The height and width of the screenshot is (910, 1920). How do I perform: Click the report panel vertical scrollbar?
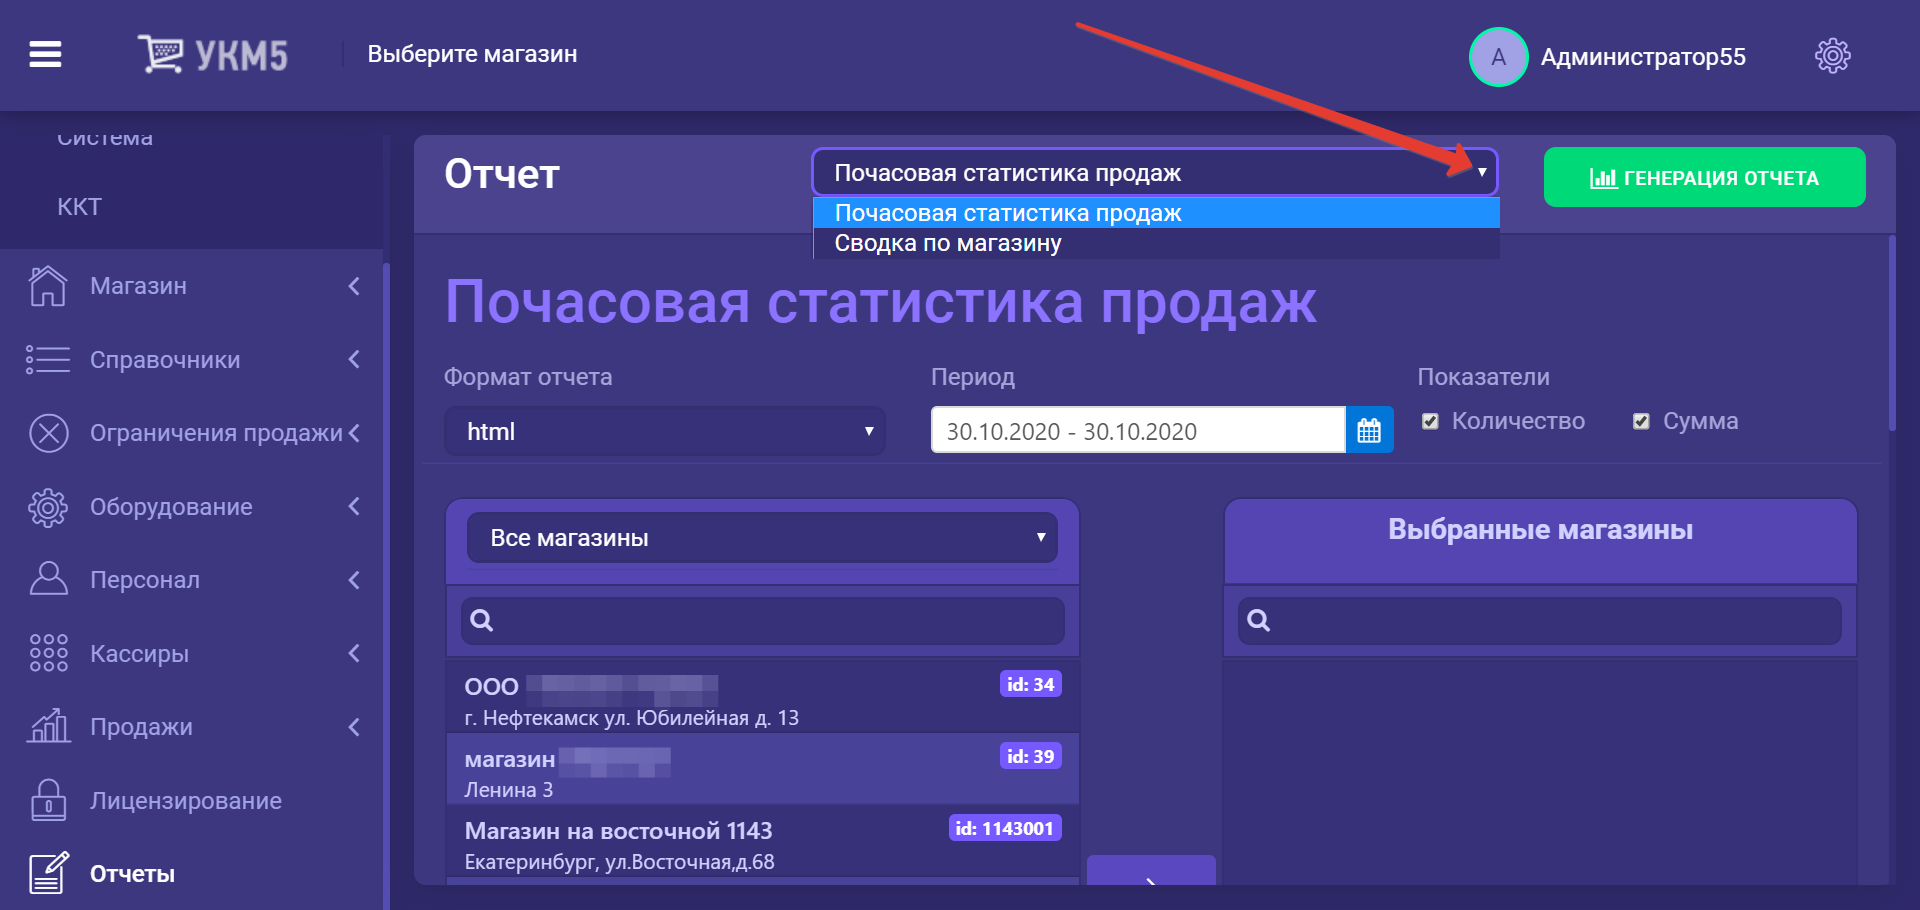click(1891, 334)
